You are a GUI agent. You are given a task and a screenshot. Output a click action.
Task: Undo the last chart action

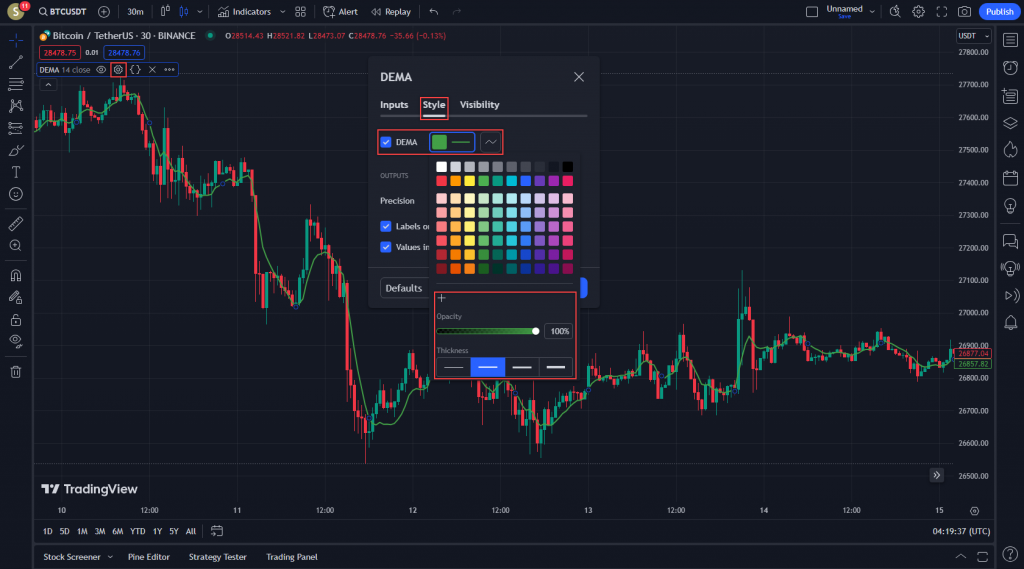click(x=434, y=12)
